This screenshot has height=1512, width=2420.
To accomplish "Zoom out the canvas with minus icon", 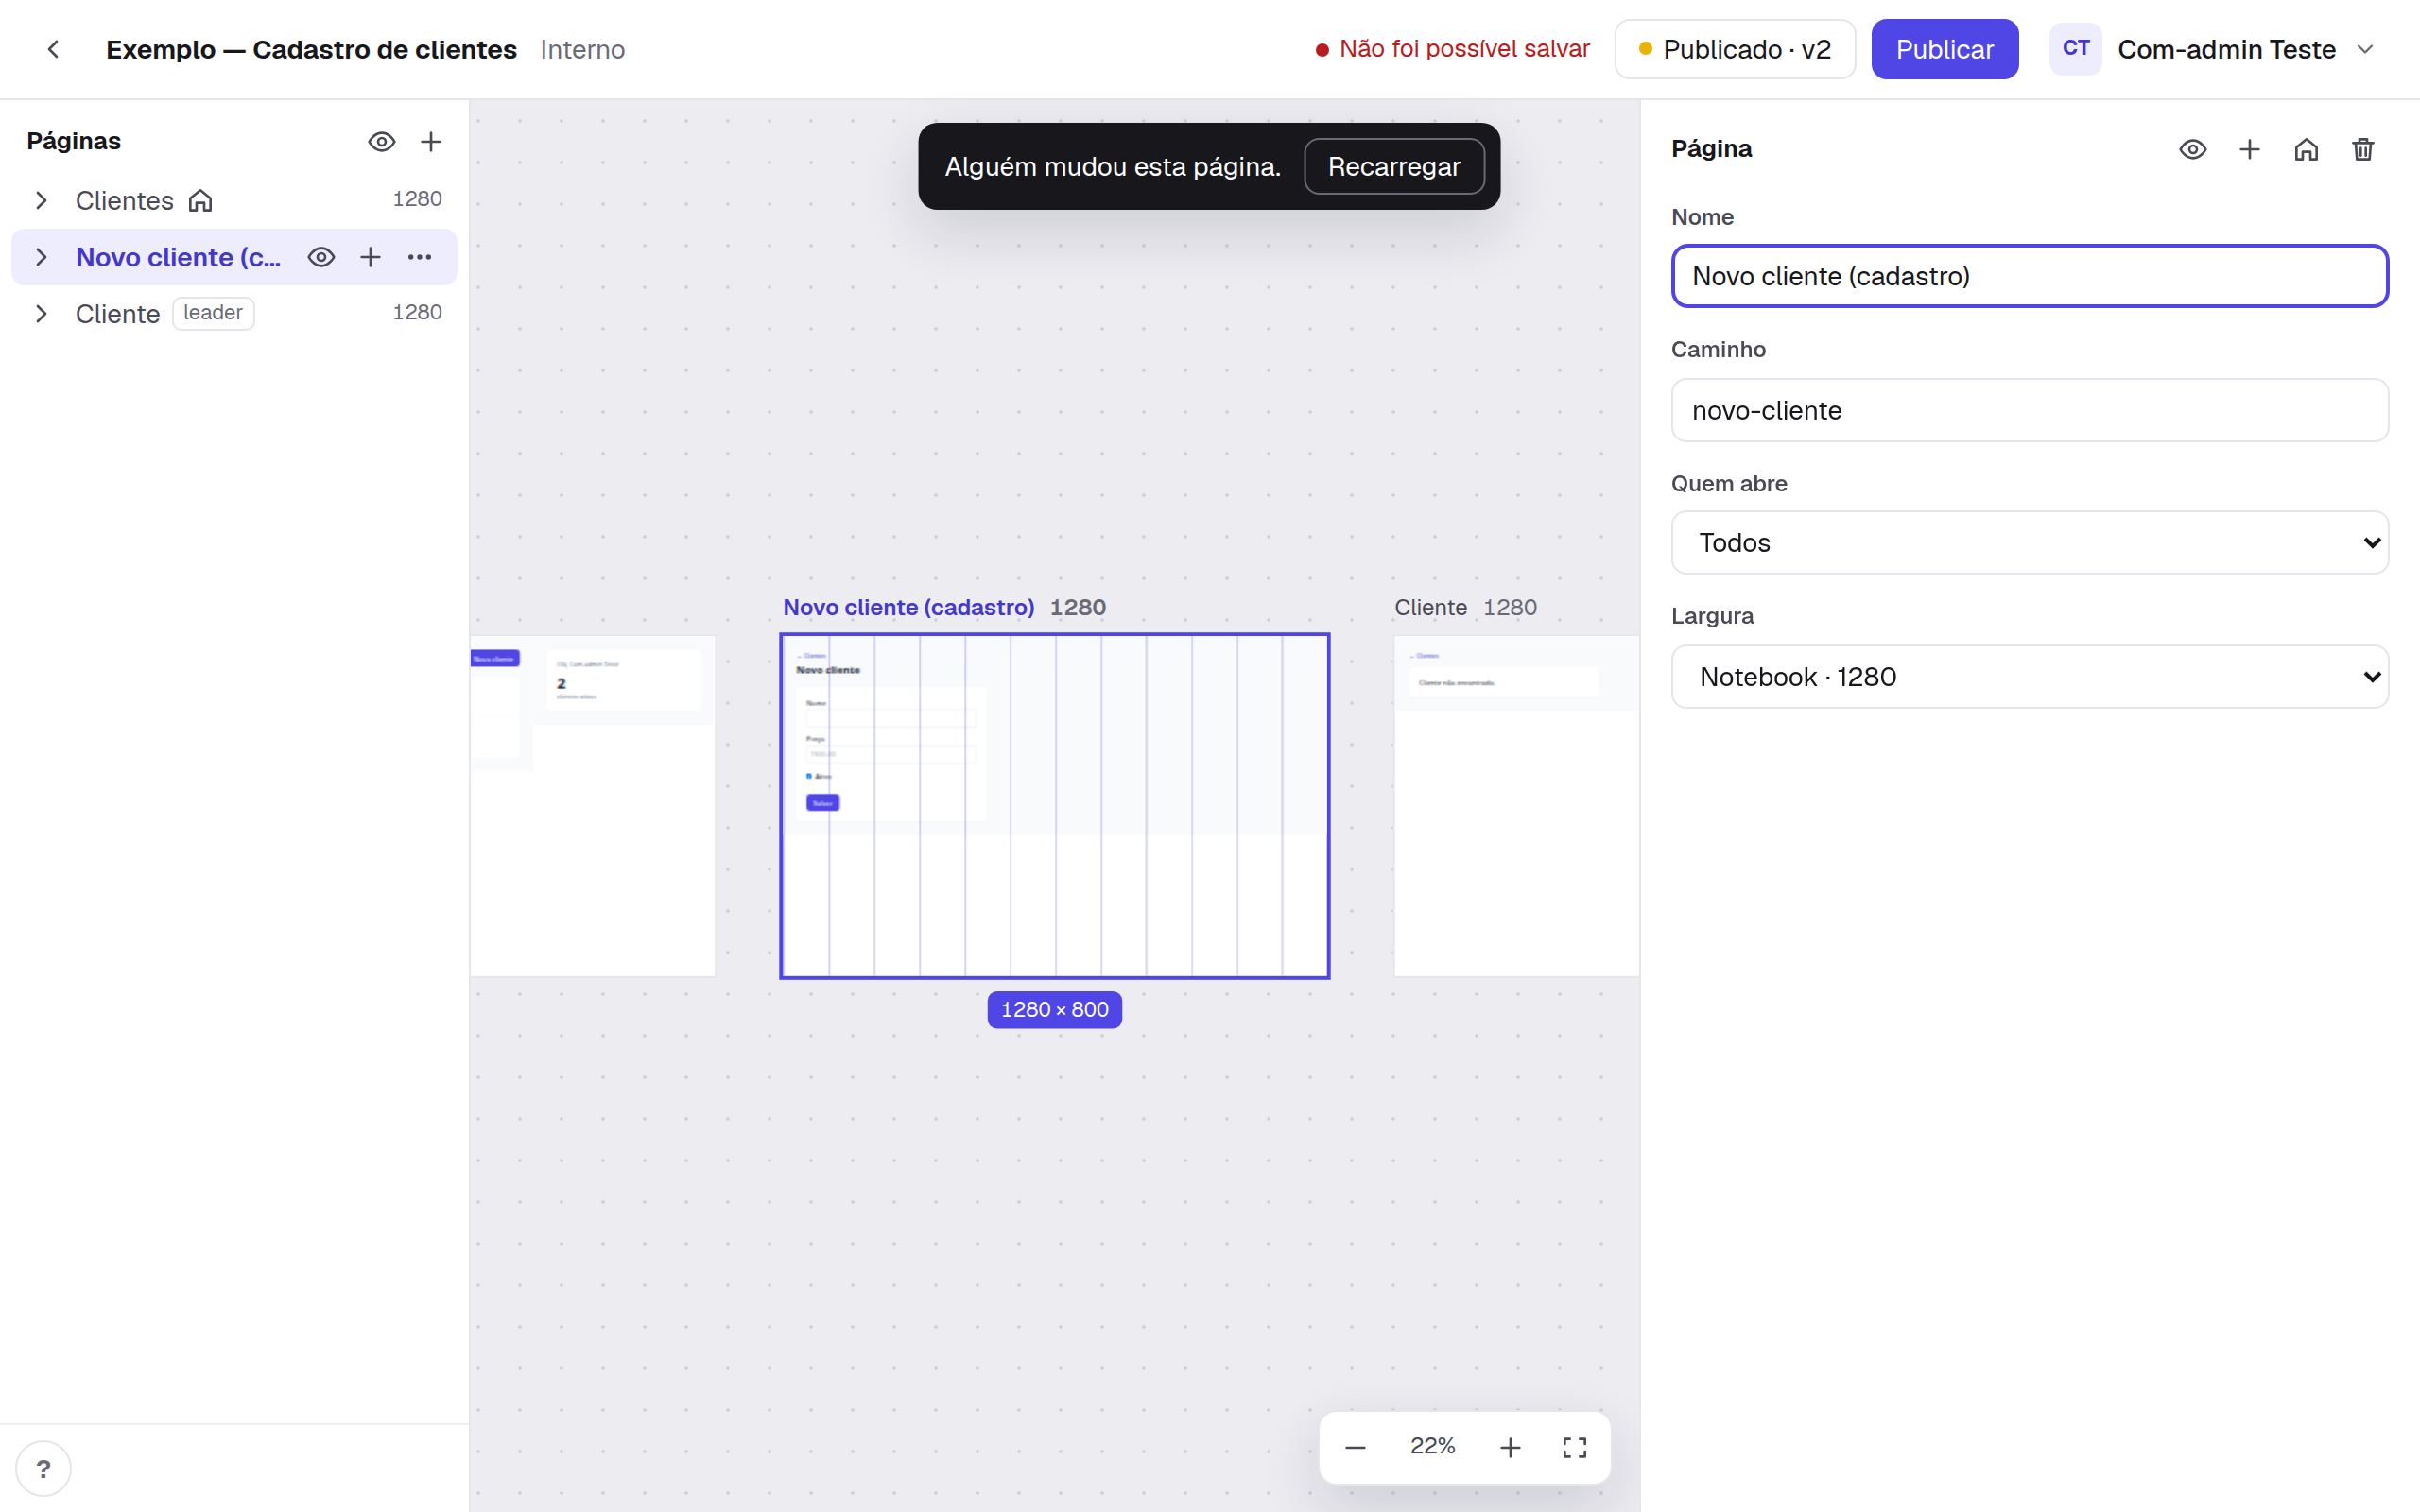I will click(x=1355, y=1447).
